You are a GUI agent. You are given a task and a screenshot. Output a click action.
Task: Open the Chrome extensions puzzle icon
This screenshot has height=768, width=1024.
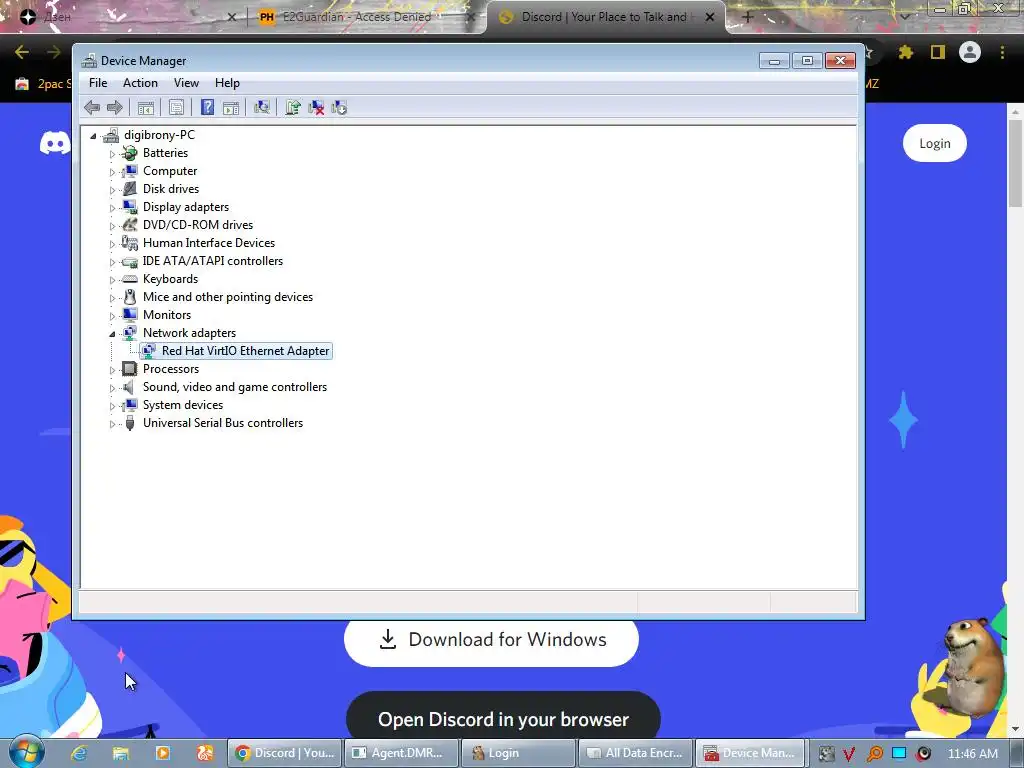coord(905,52)
